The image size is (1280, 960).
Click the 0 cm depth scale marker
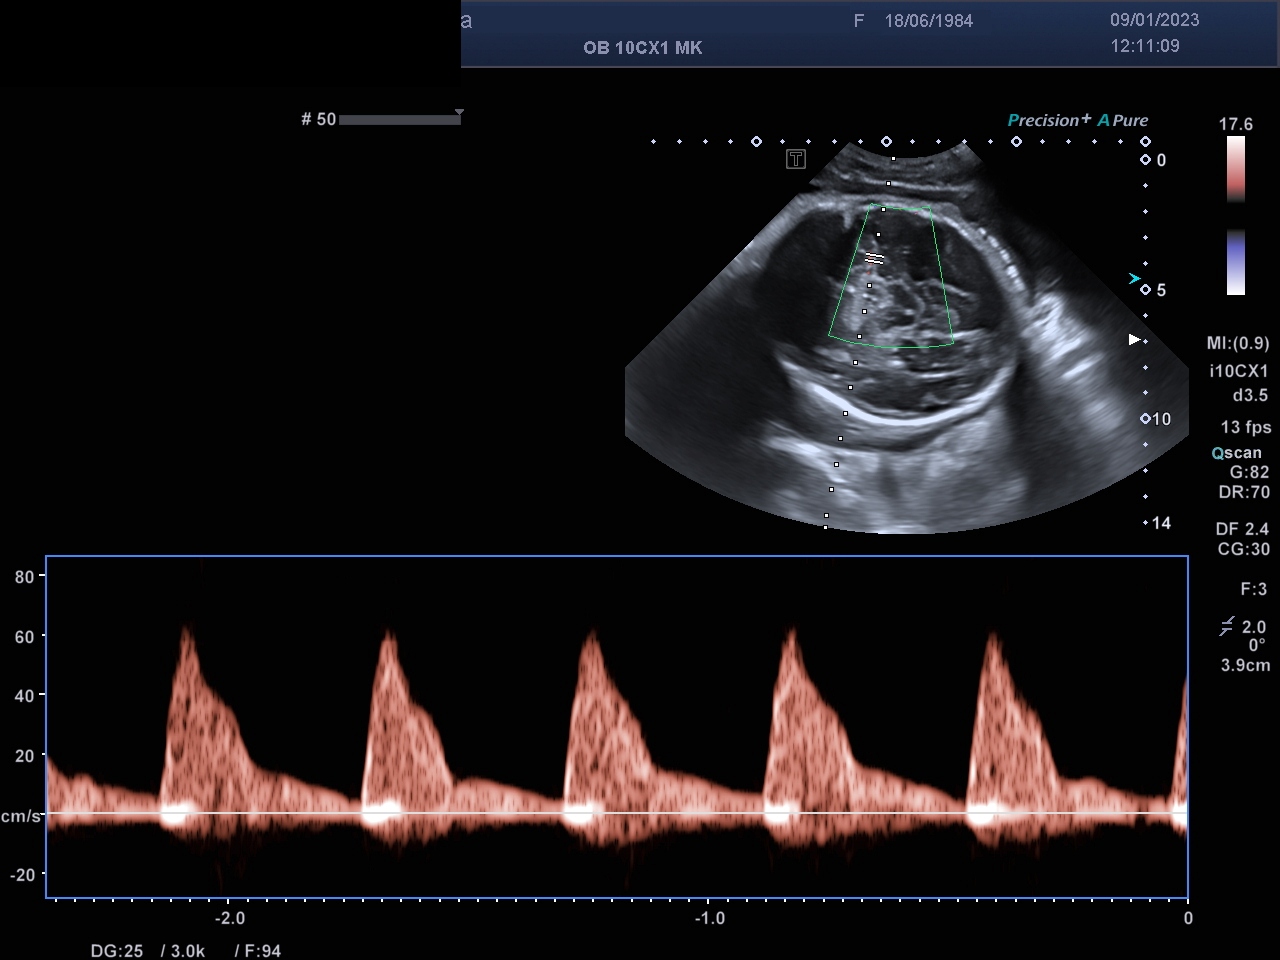tap(1146, 160)
